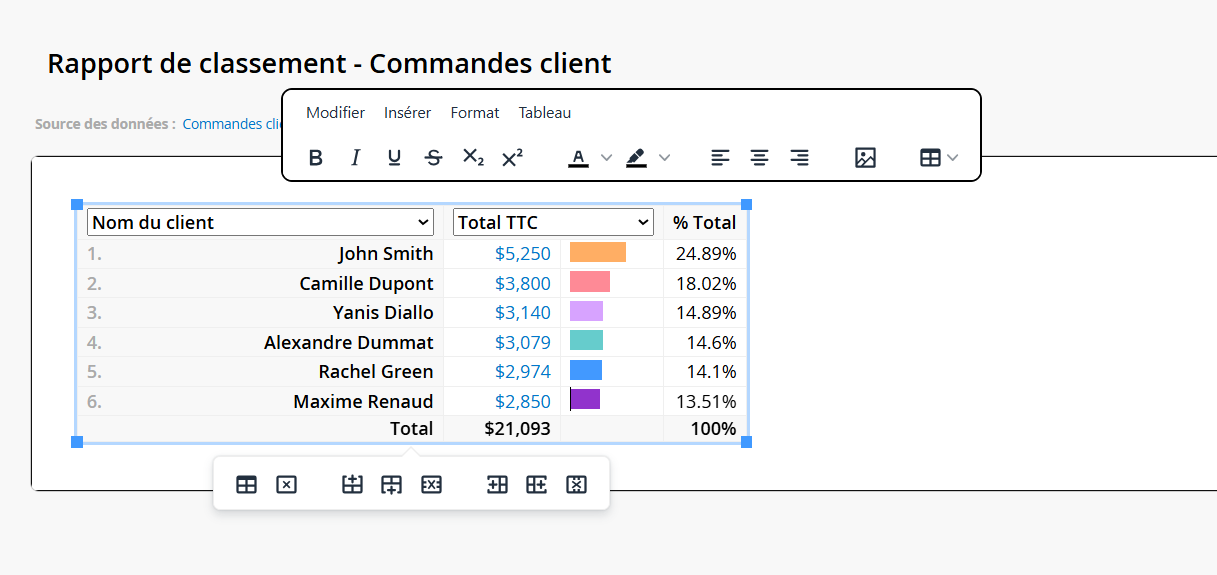Delete the current table row
The width and height of the screenshot is (1217, 575).
tap(431, 485)
